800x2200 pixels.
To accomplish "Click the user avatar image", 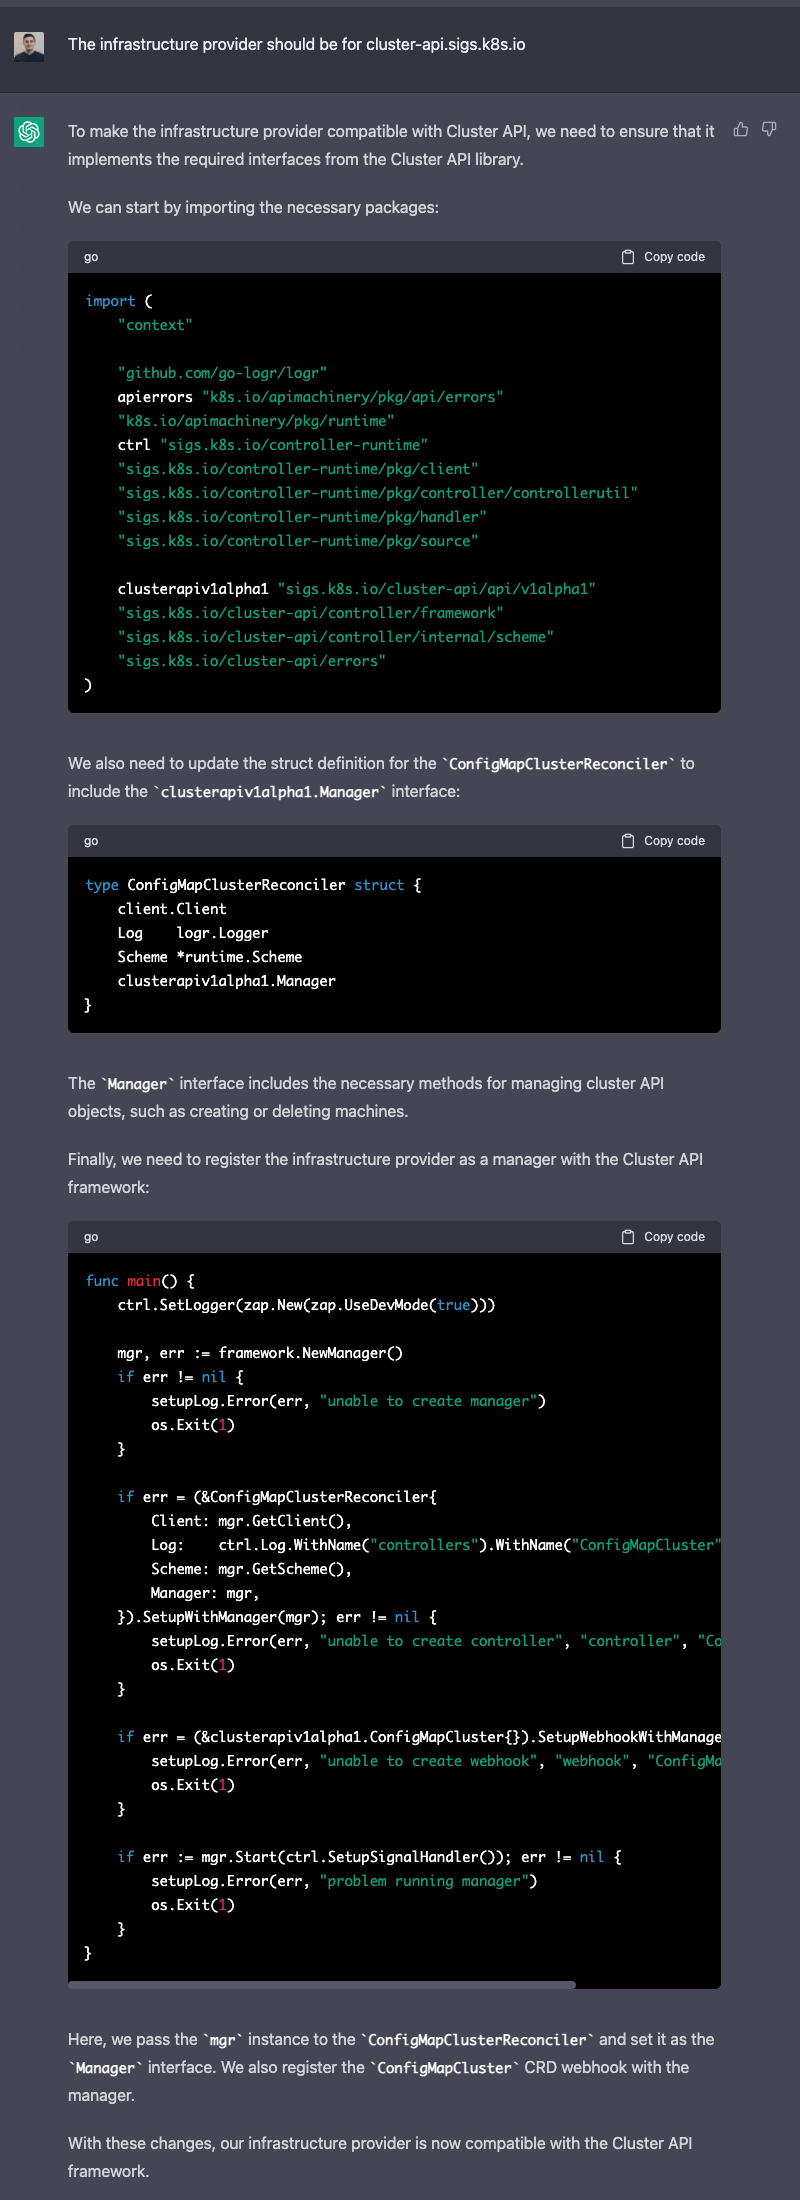I will point(29,46).
